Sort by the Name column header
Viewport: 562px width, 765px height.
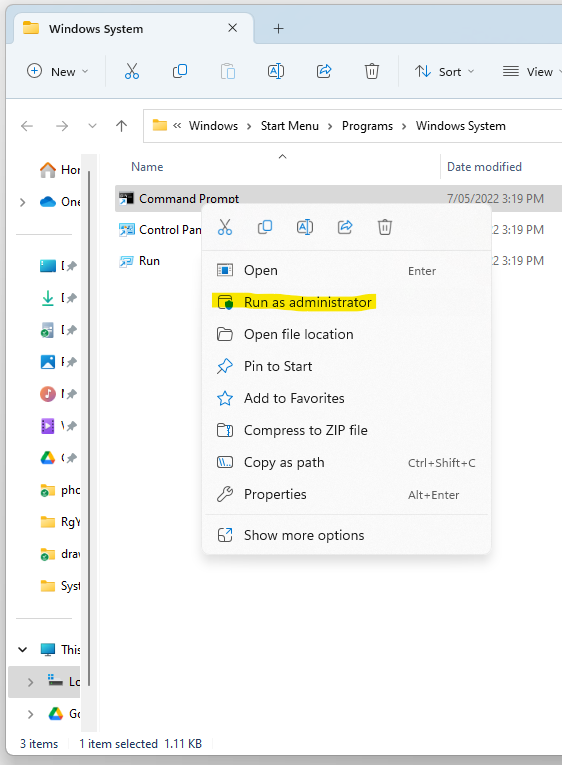[x=147, y=167]
